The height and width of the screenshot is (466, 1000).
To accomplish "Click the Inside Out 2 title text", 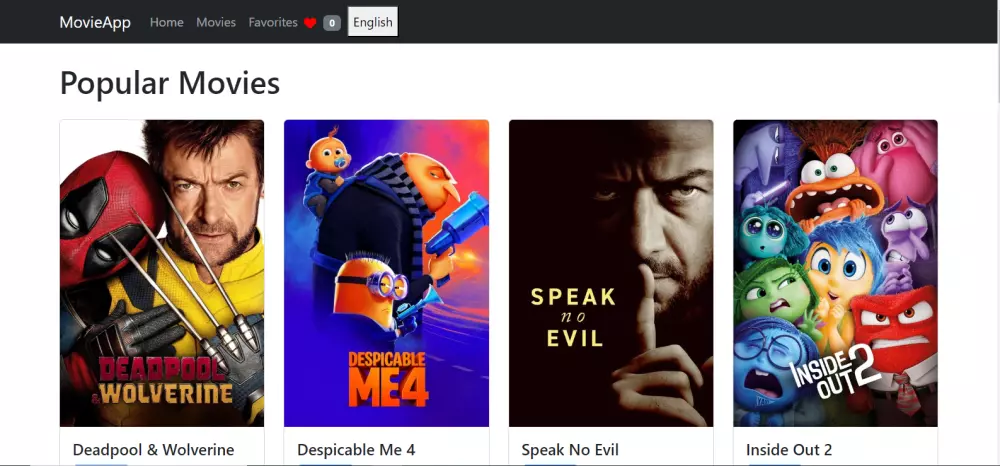I will pyautogui.click(x=789, y=450).
